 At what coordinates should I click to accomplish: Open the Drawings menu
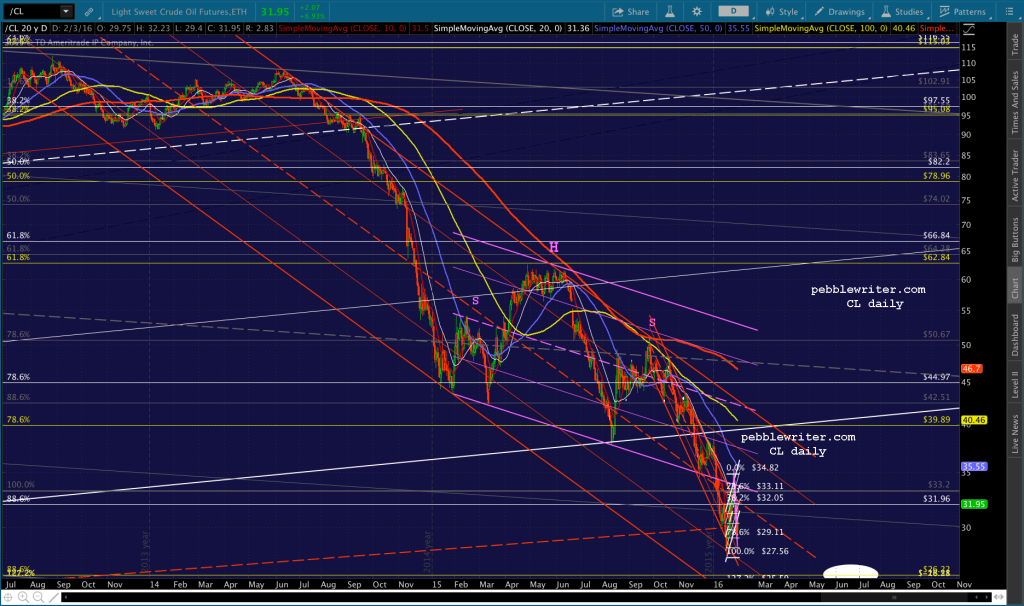(839, 12)
